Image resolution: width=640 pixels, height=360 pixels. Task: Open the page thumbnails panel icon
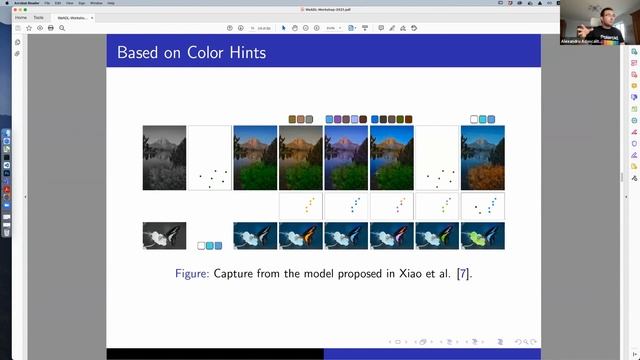coord(18,42)
